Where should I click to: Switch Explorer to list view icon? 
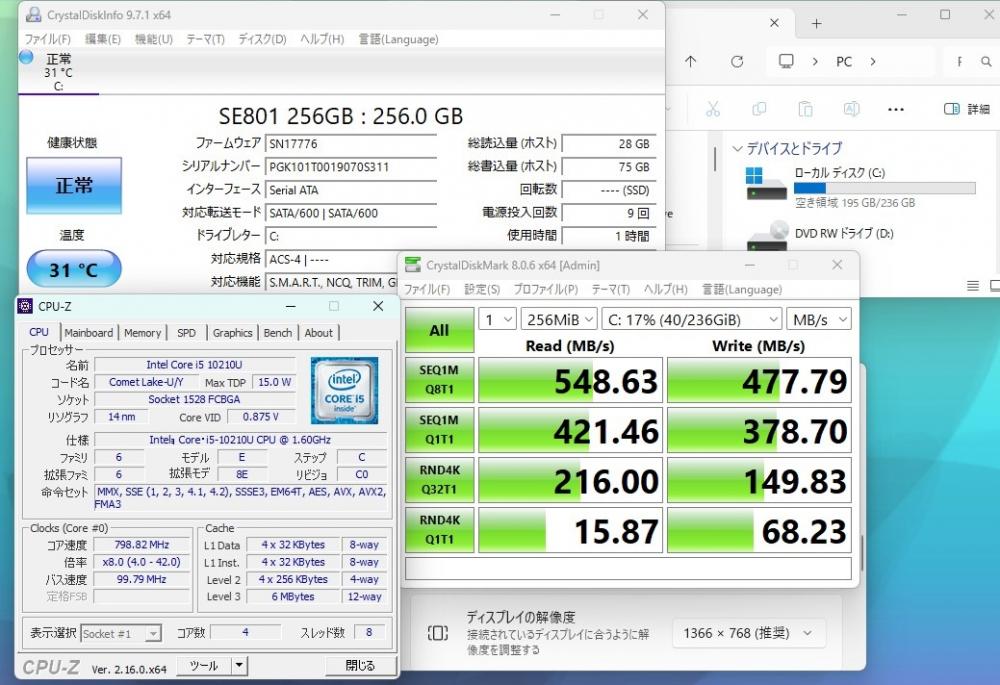point(973,286)
